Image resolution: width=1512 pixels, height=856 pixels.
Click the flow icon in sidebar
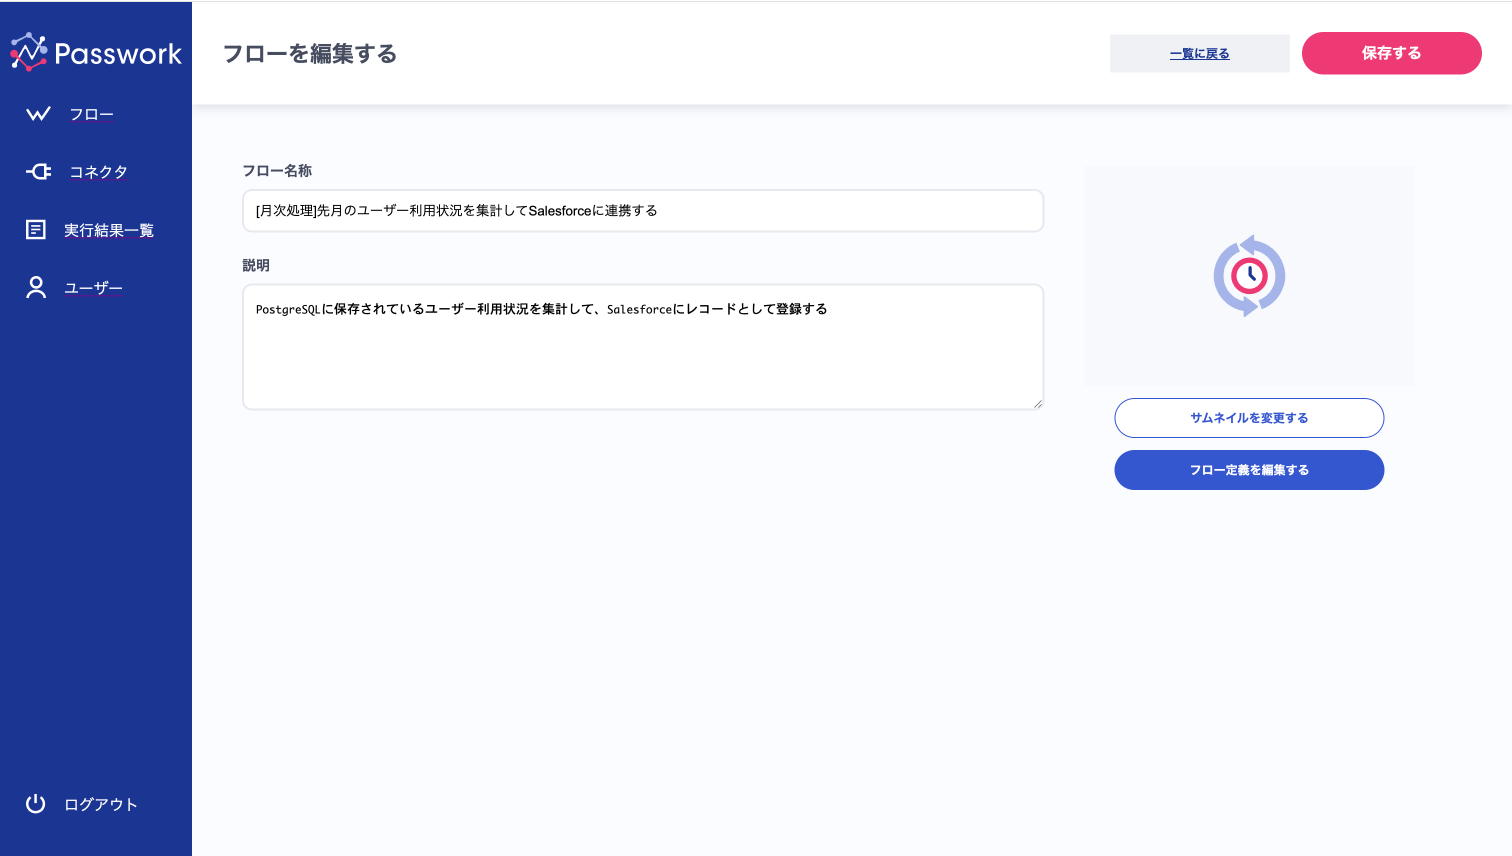[38, 114]
